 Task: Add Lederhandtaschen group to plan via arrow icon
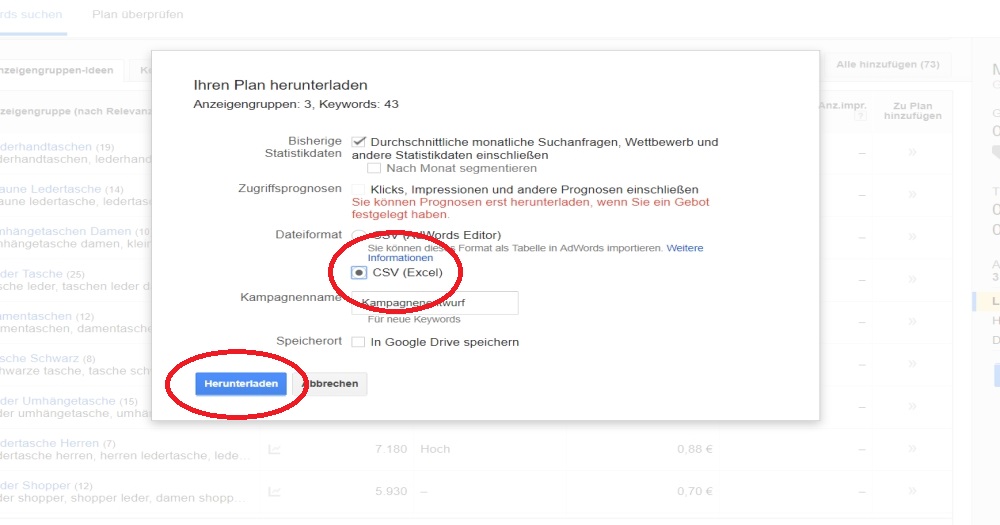coord(912,153)
